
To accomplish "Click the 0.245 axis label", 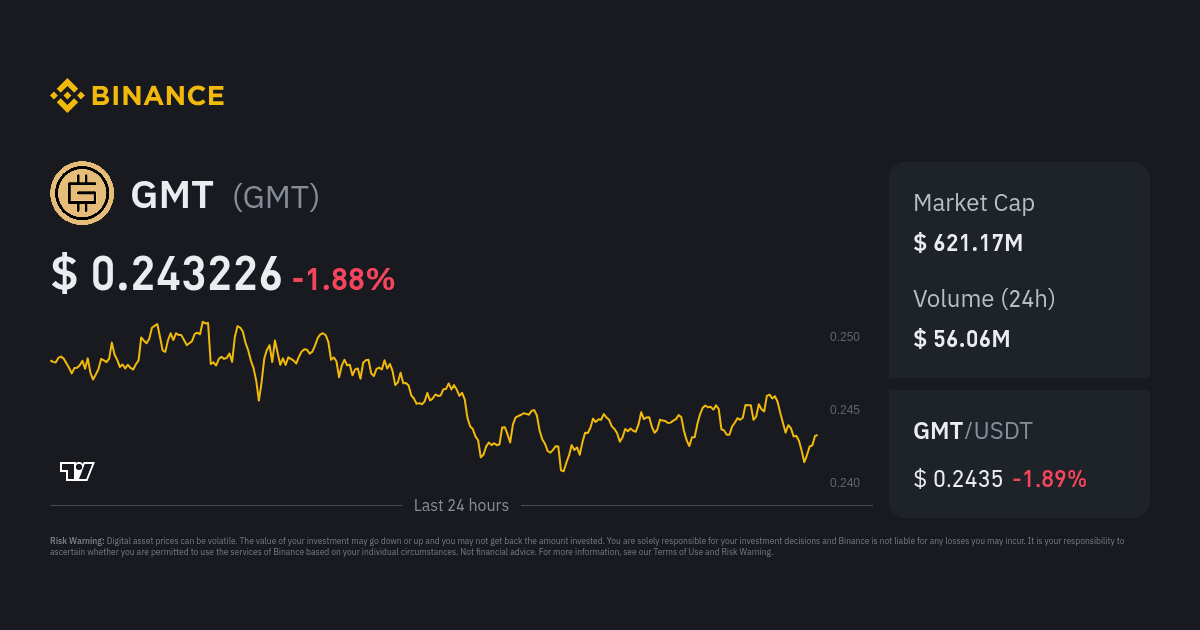I will 844,410.
